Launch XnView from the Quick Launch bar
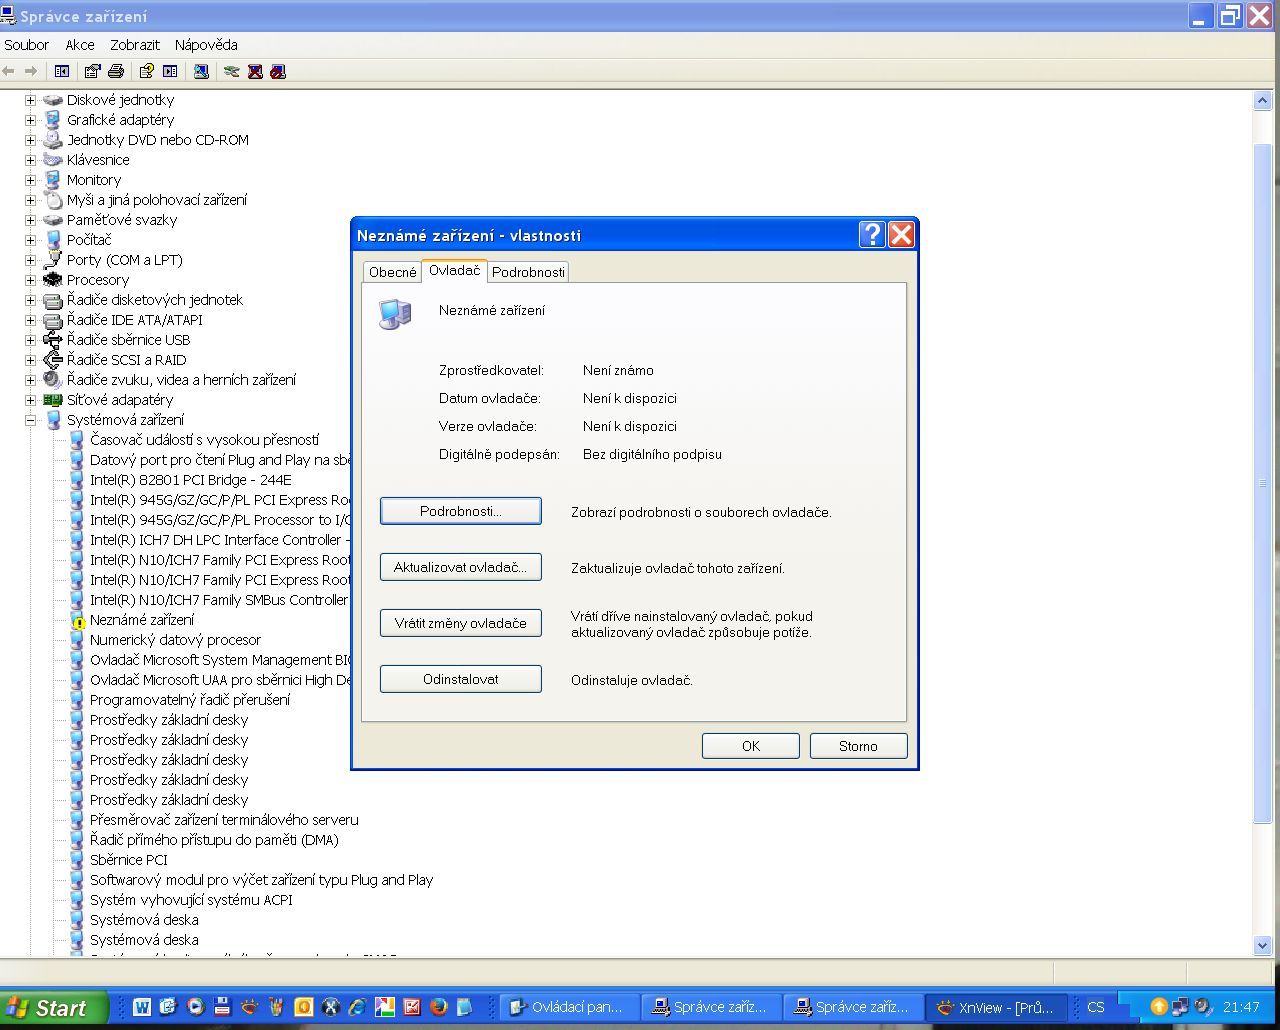 coord(249,1007)
